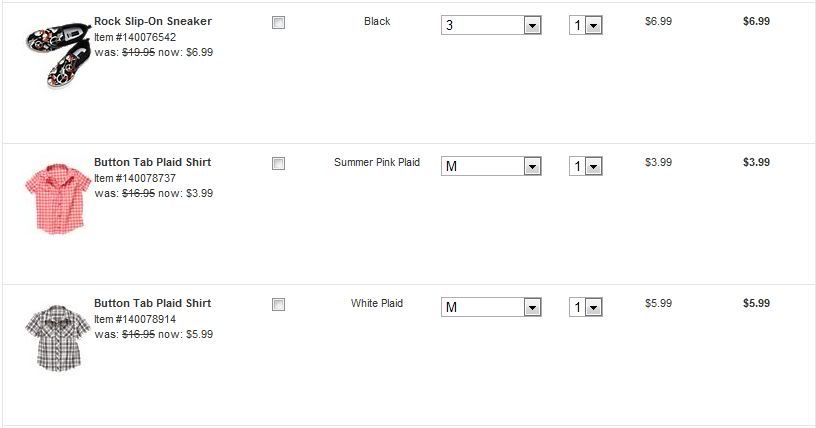
Task: Open the sneaker size dropdown showing 3
Action: point(491,25)
